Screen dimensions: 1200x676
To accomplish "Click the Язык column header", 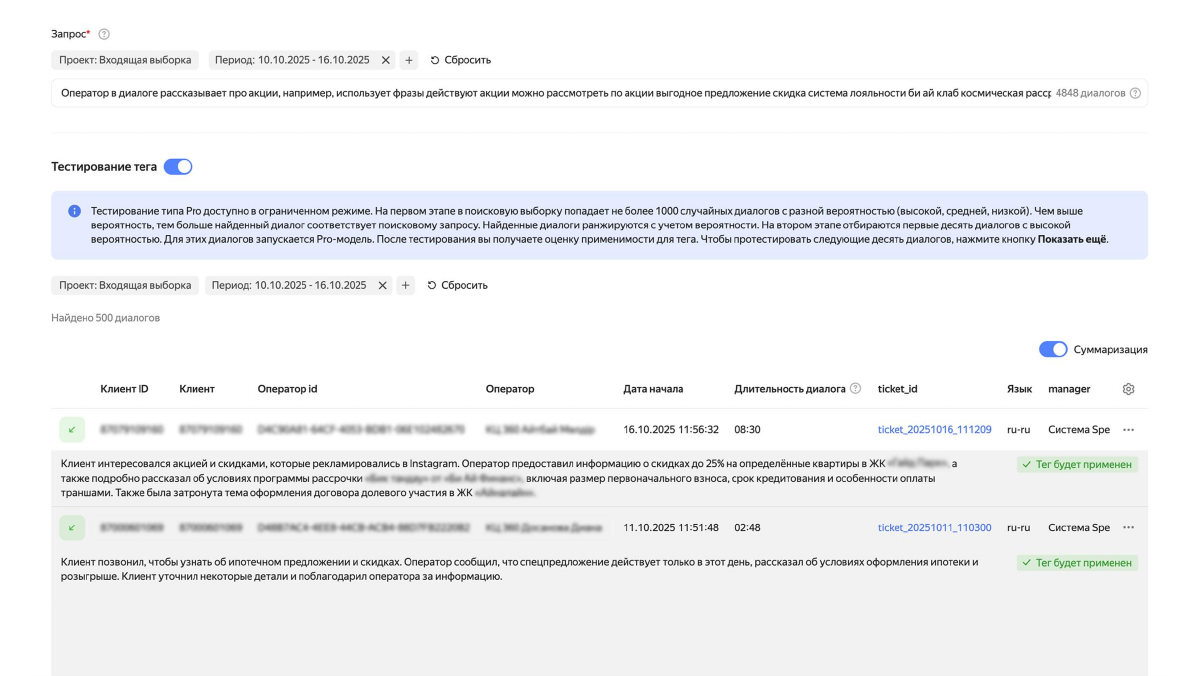I will [1019, 389].
